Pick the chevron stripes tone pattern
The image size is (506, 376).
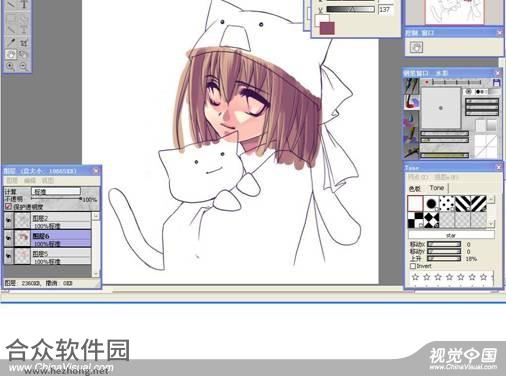coord(478,203)
